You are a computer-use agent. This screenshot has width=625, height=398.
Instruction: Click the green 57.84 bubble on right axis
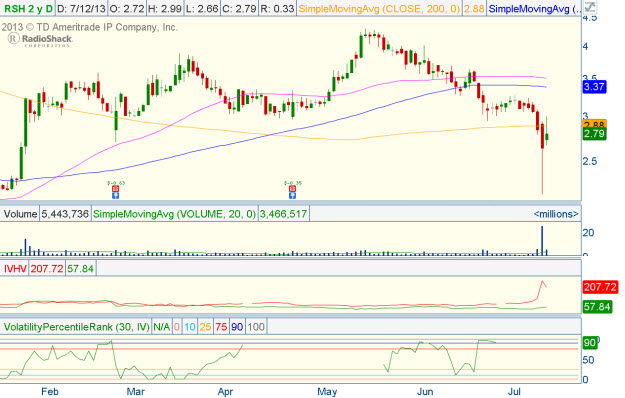(597, 307)
